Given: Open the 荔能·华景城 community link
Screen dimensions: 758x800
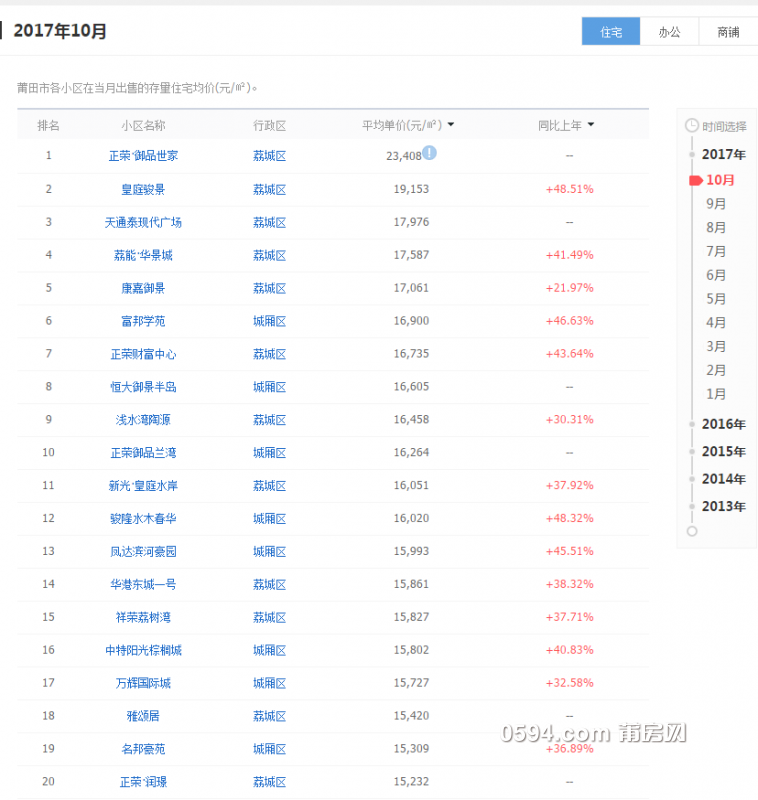Looking at the screenshot, I should point(143,255).
